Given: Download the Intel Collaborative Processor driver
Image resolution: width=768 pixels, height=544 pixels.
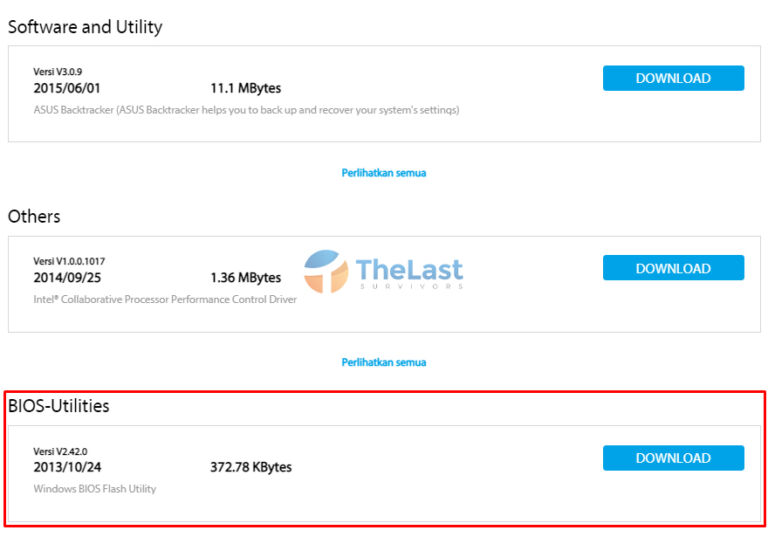Looking at the screenshot, I should coord(673,268).
